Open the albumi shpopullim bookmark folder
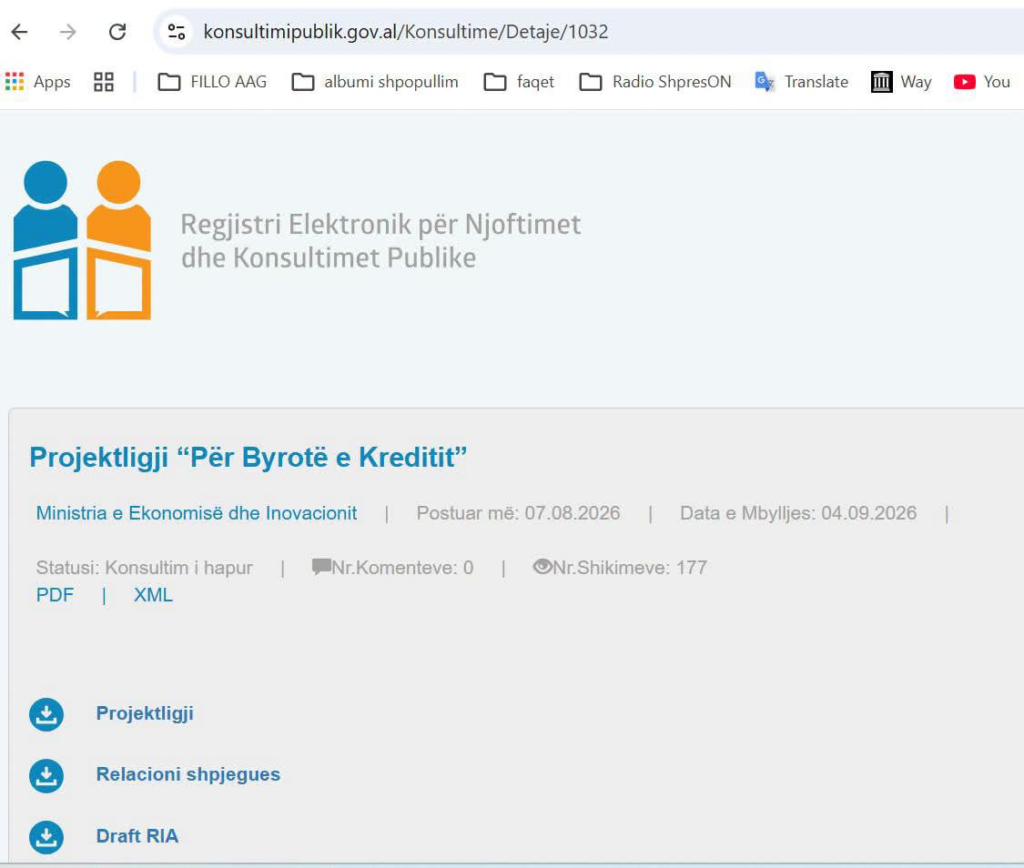 click(x=375, y=82)
